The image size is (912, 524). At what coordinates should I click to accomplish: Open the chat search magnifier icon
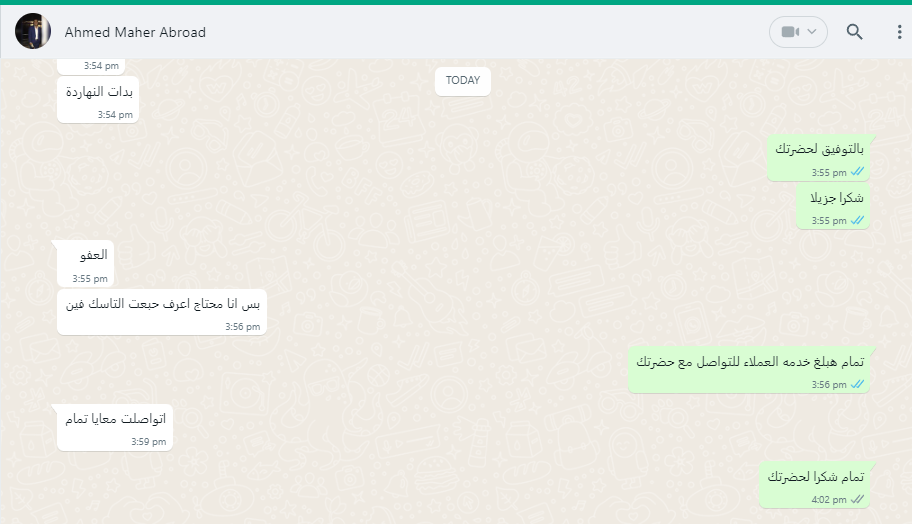coord(854,32)
